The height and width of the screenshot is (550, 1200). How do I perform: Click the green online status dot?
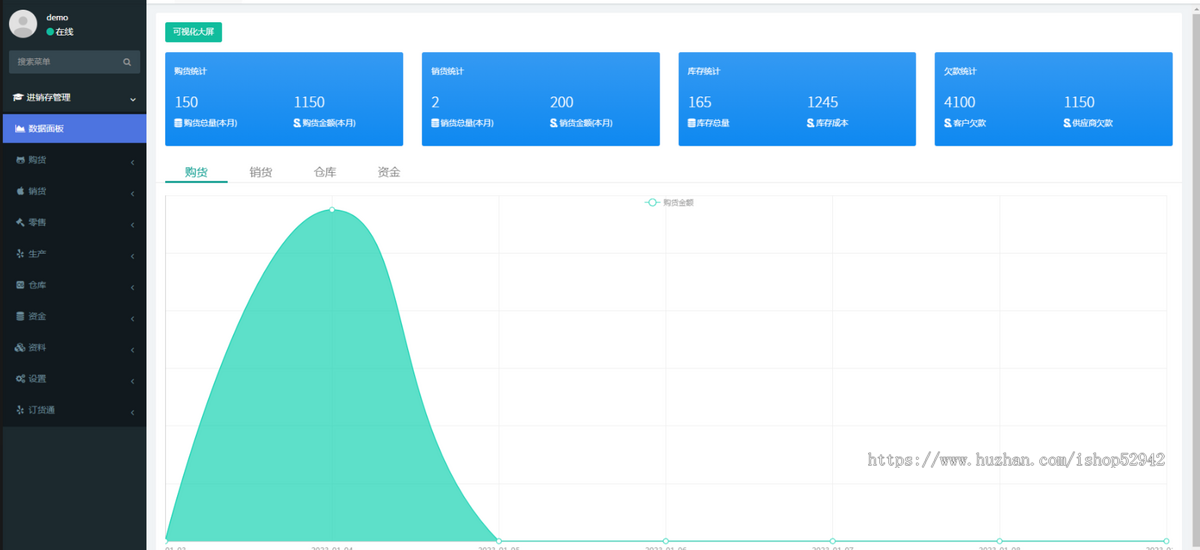(x=50, y=32)
